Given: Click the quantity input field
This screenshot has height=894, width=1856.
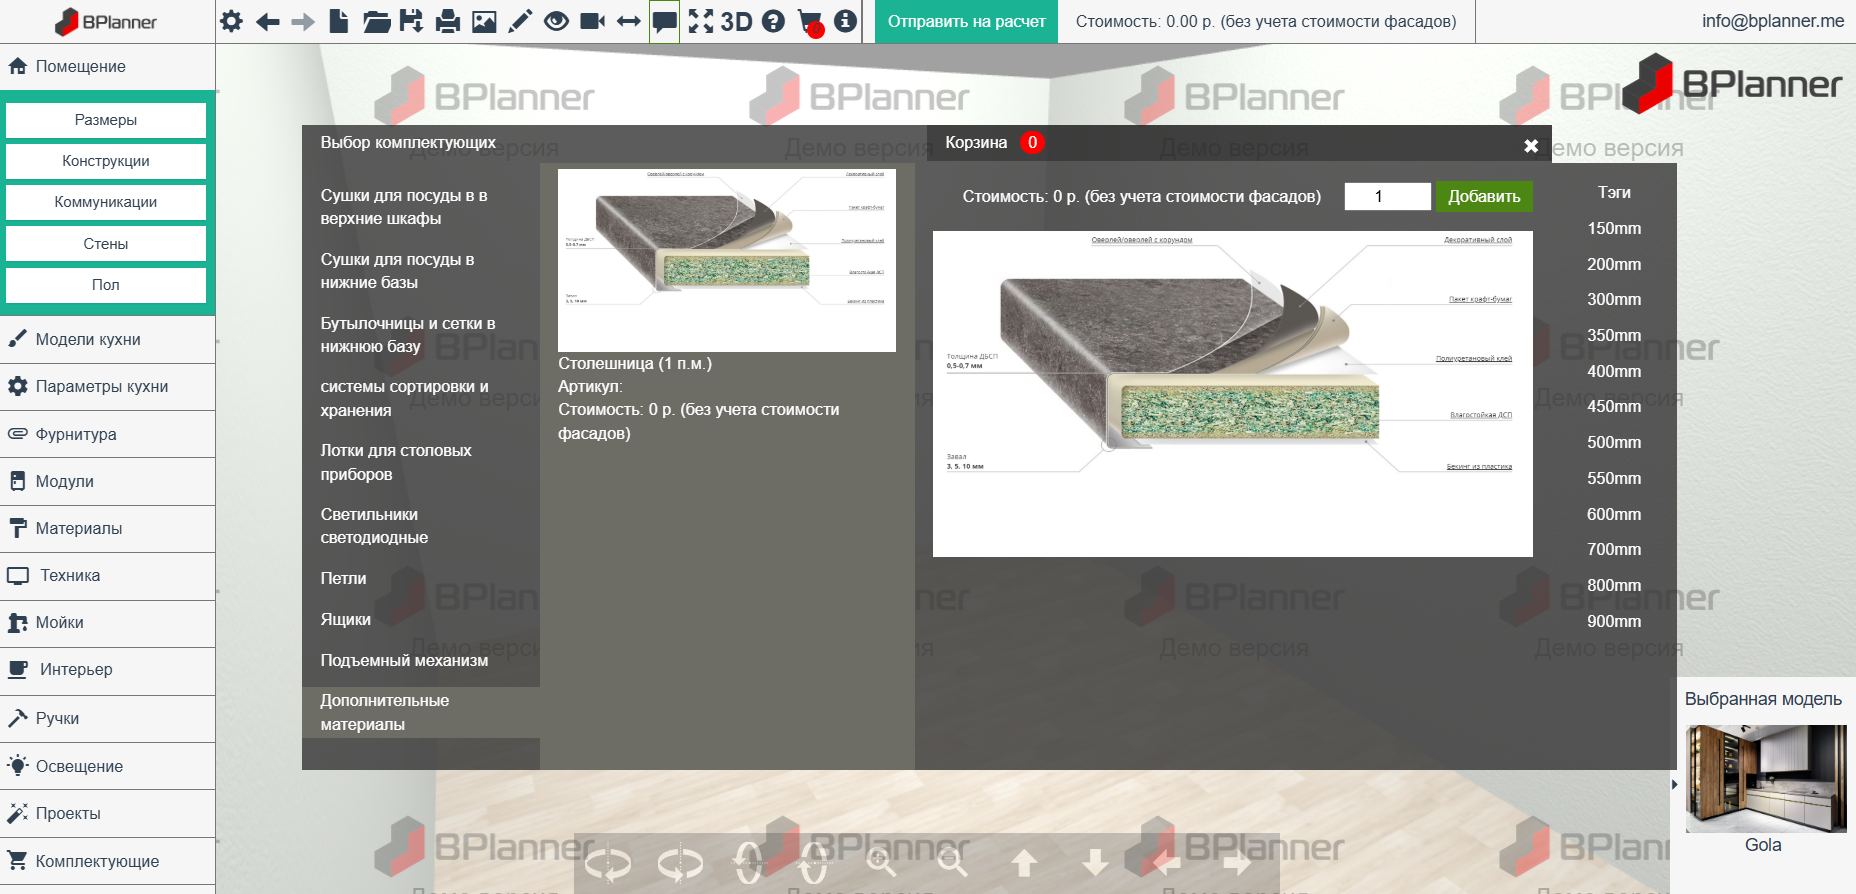Looking at the screenshot, I should tap(1387, 196).
